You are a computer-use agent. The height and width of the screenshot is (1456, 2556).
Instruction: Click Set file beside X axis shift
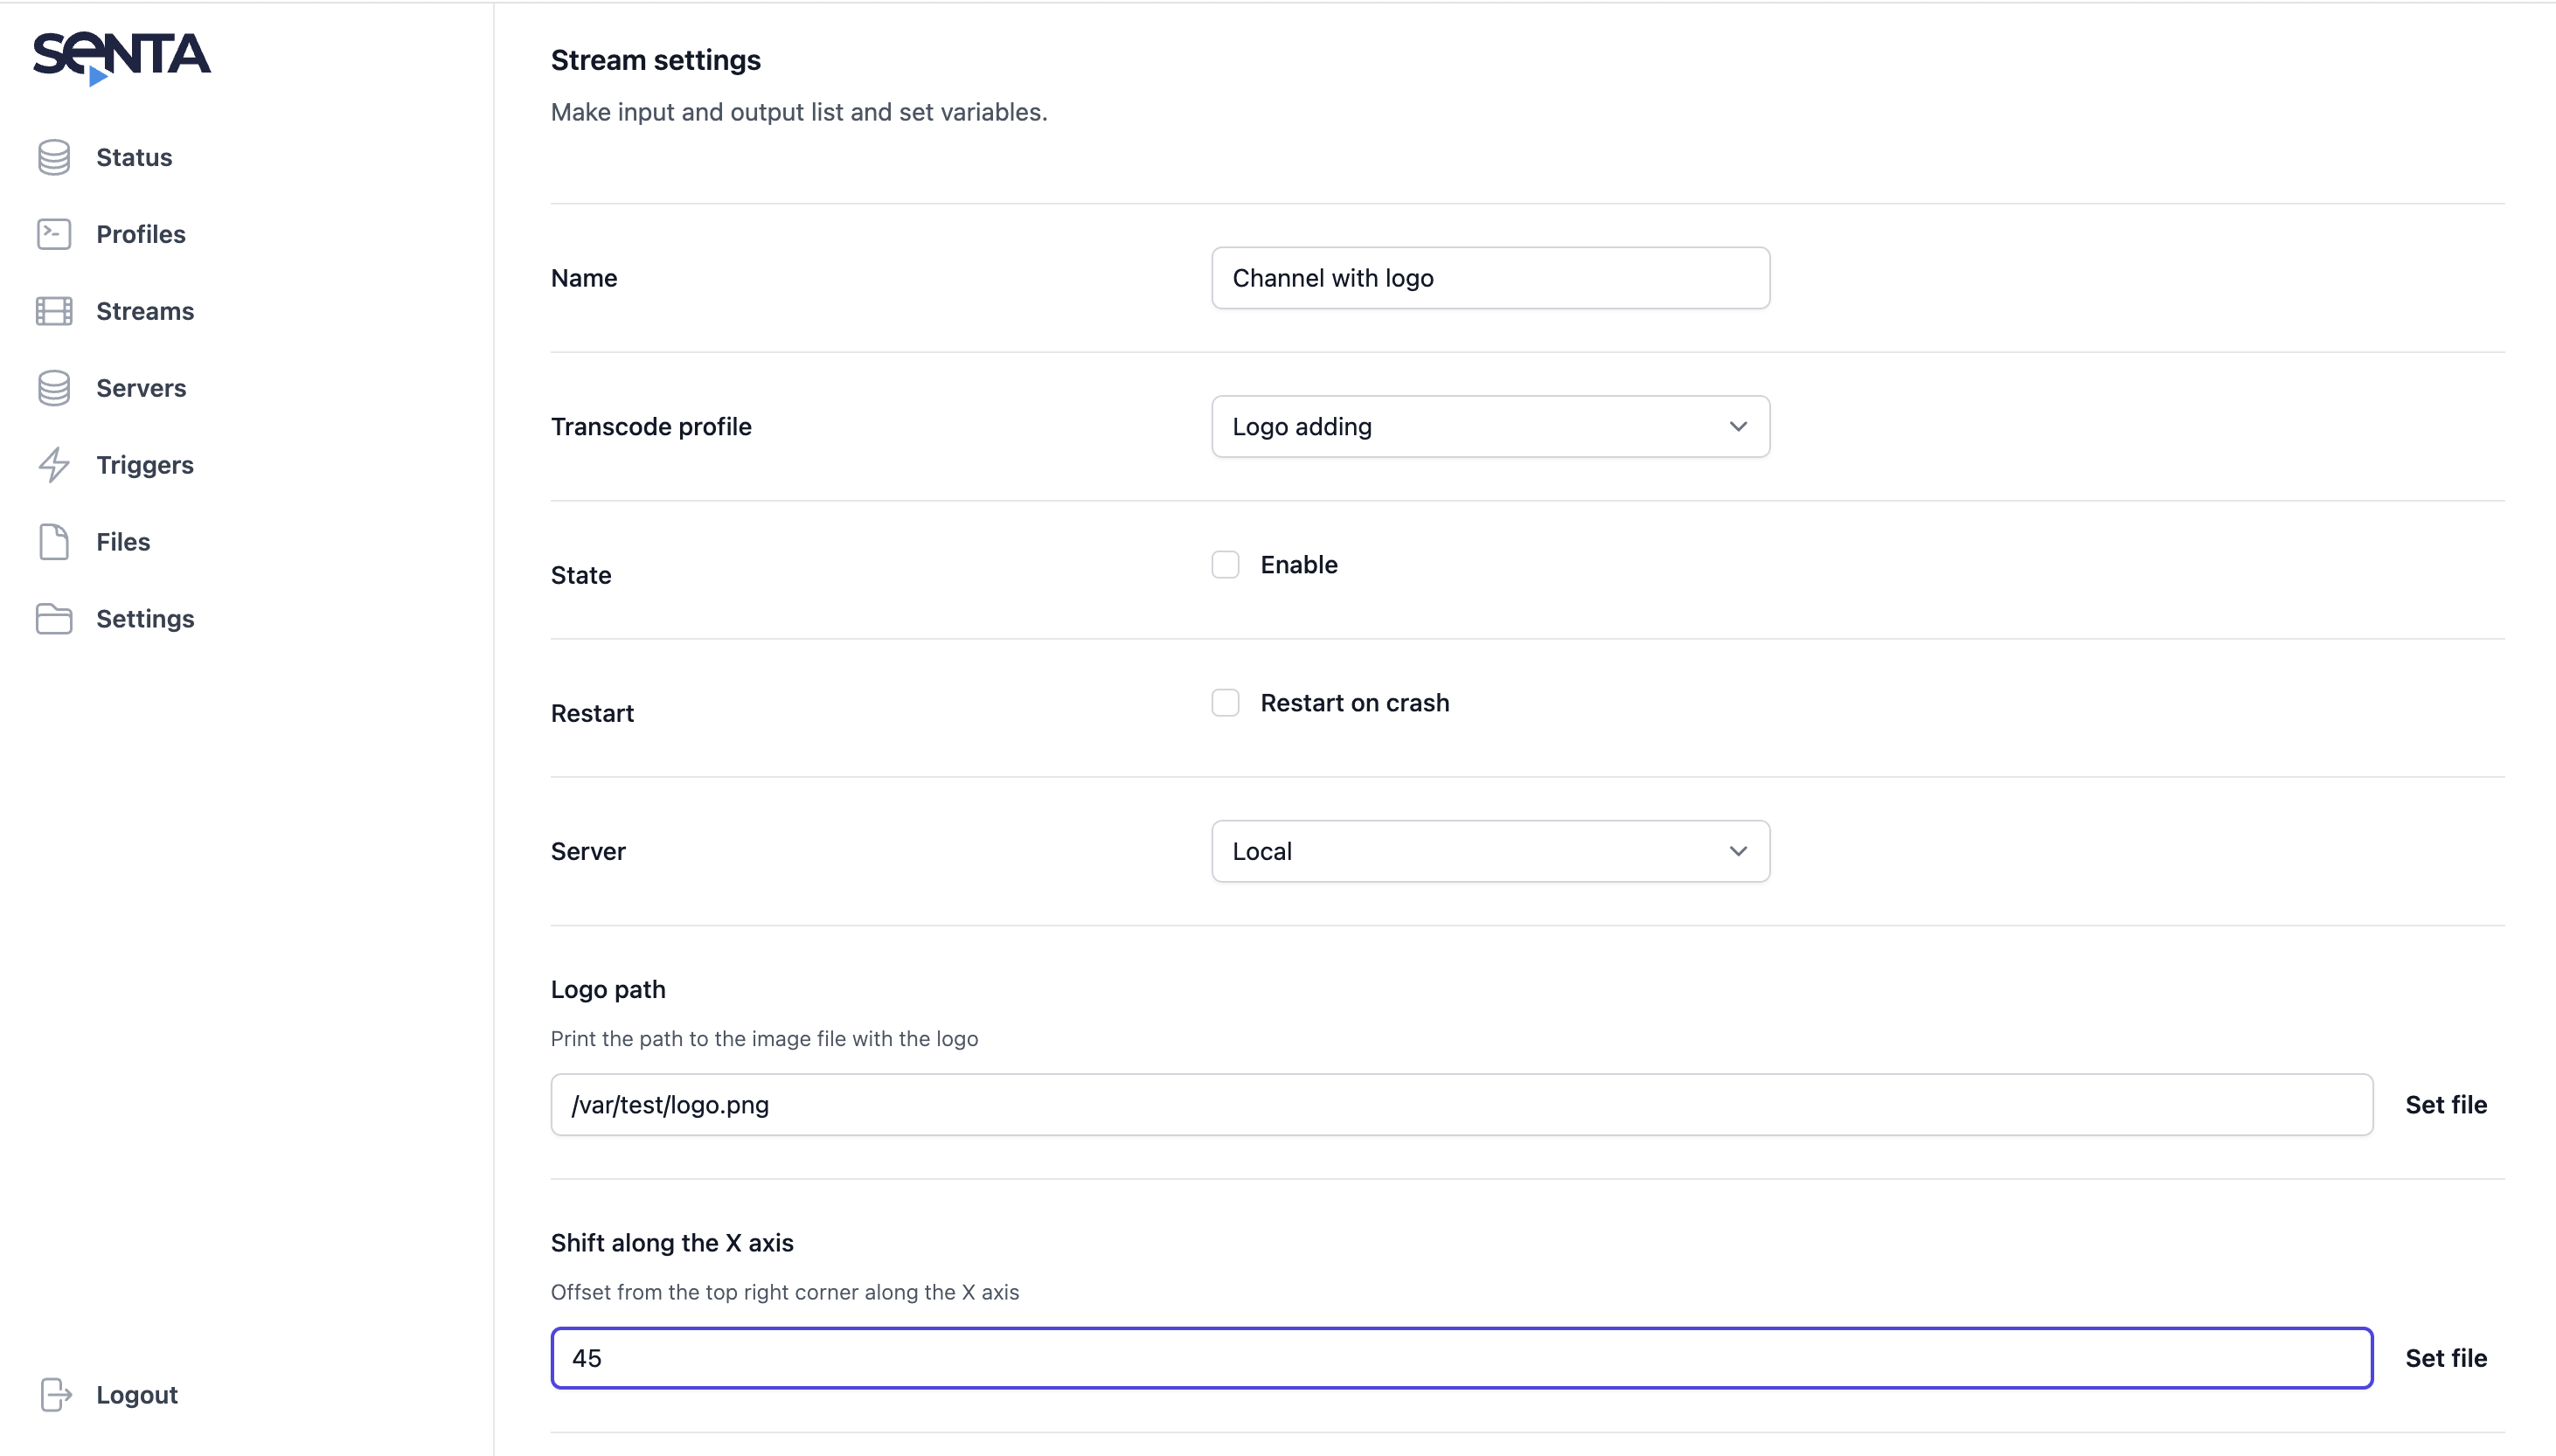click(2445, 1358)
